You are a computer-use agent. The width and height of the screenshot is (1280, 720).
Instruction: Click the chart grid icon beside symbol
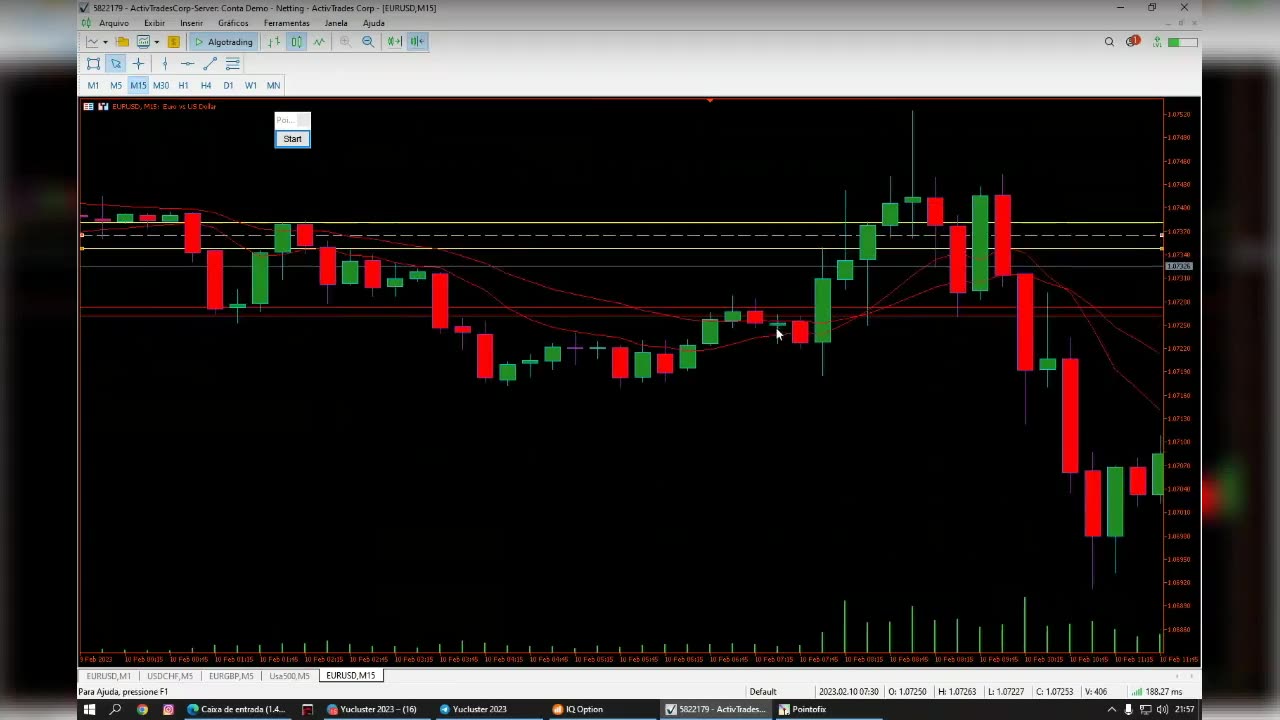coord(88,106)
